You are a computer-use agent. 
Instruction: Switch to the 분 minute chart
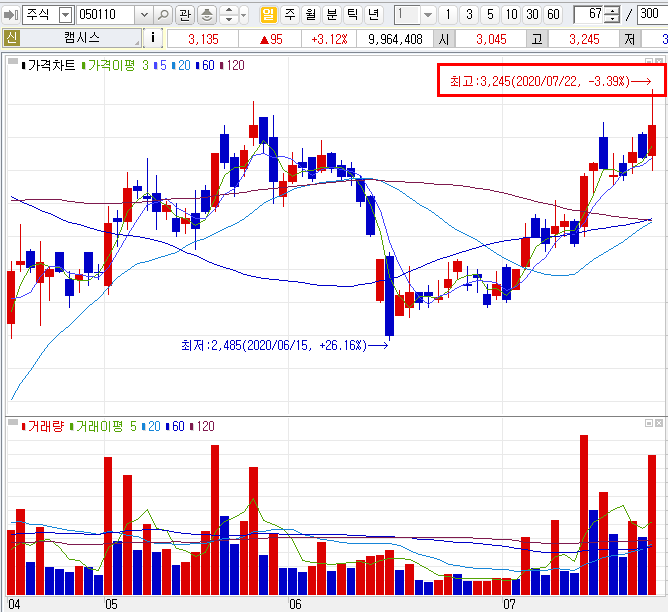pyautogui.click(x=331, y=15)
